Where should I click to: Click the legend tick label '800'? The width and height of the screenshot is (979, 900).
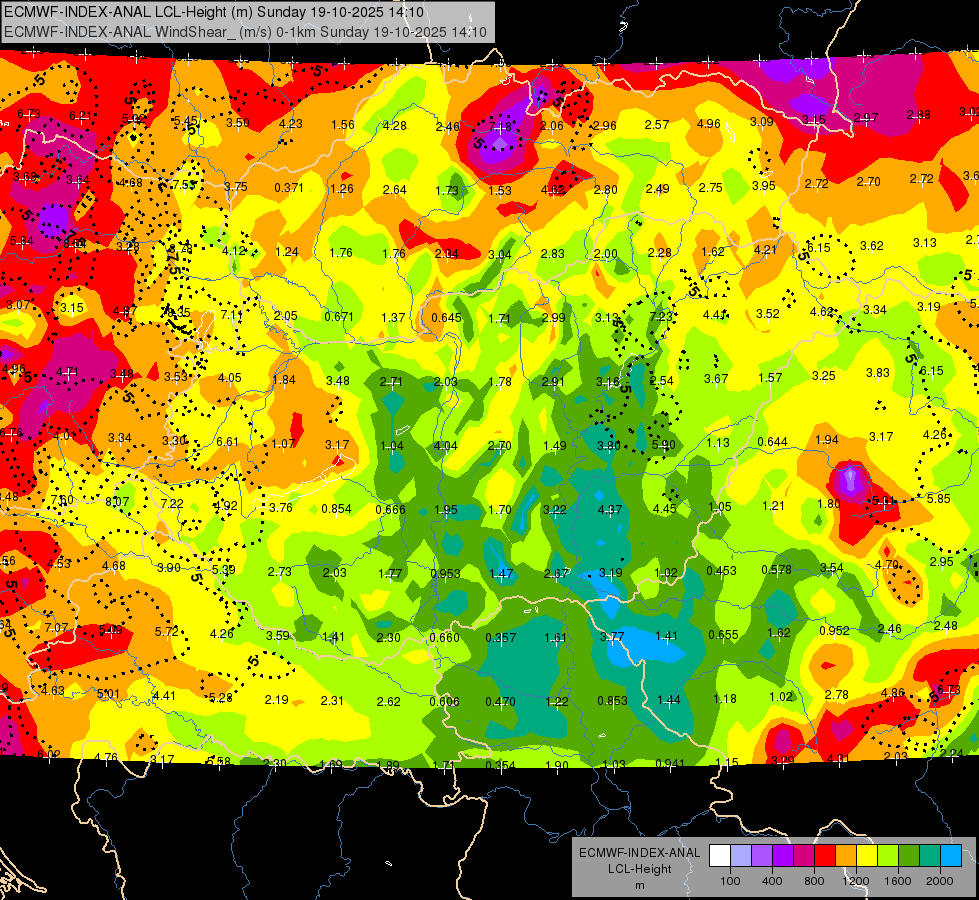814,881
